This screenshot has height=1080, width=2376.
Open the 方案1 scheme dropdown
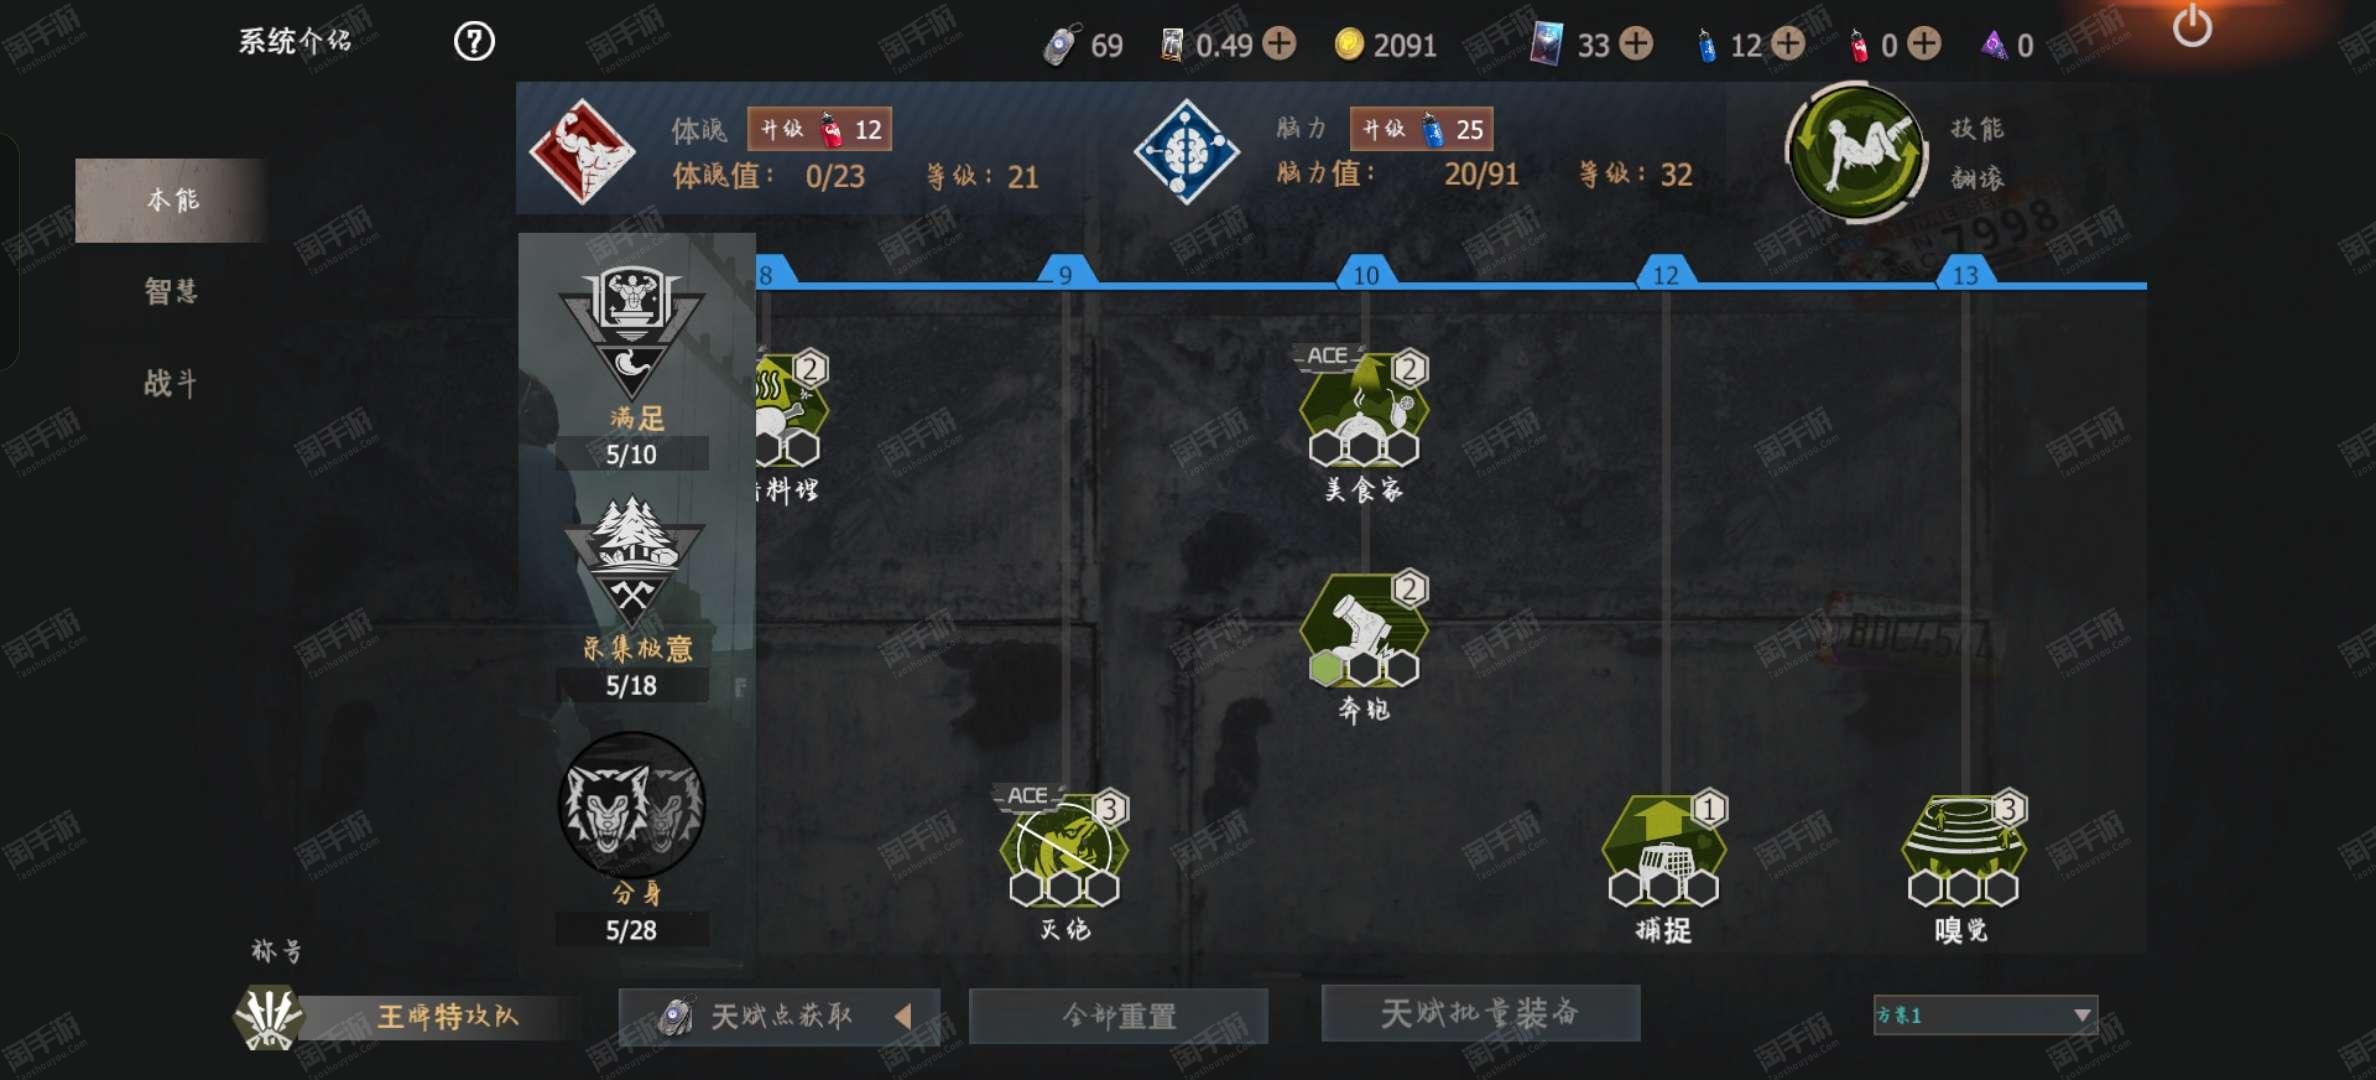tap(1985, 1015)
